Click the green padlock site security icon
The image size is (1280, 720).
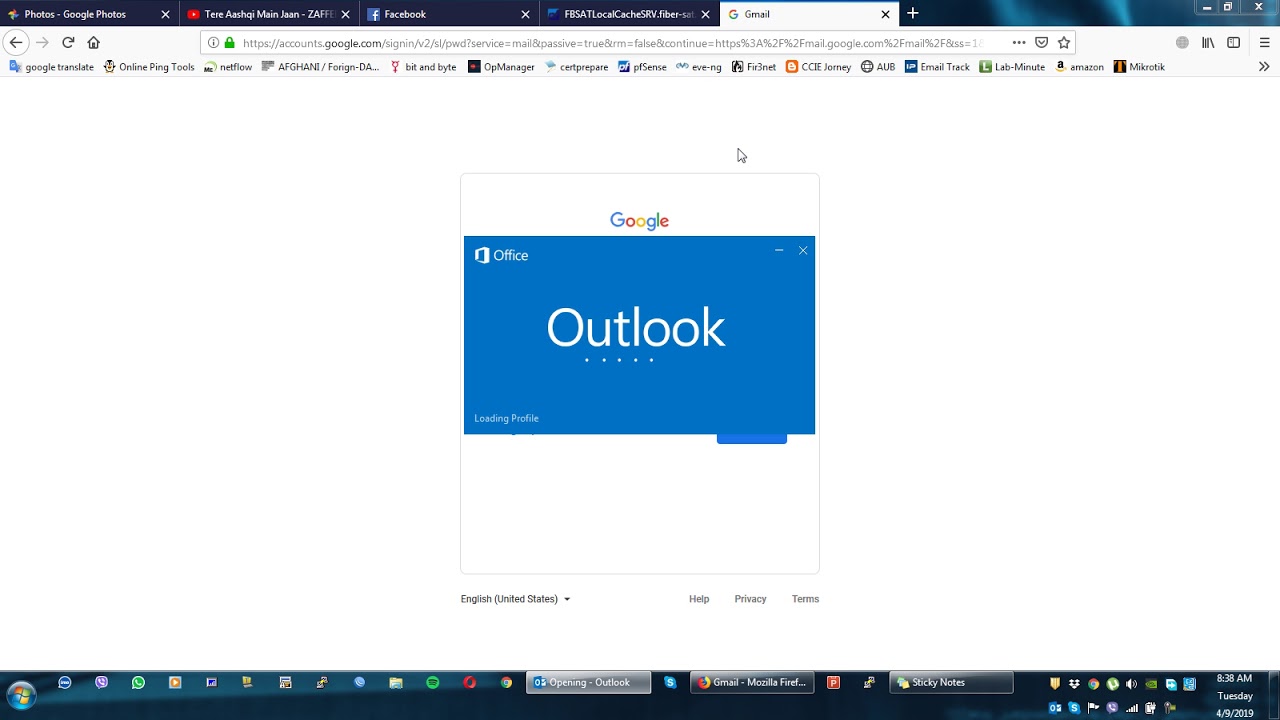click(x=230, y=43)
